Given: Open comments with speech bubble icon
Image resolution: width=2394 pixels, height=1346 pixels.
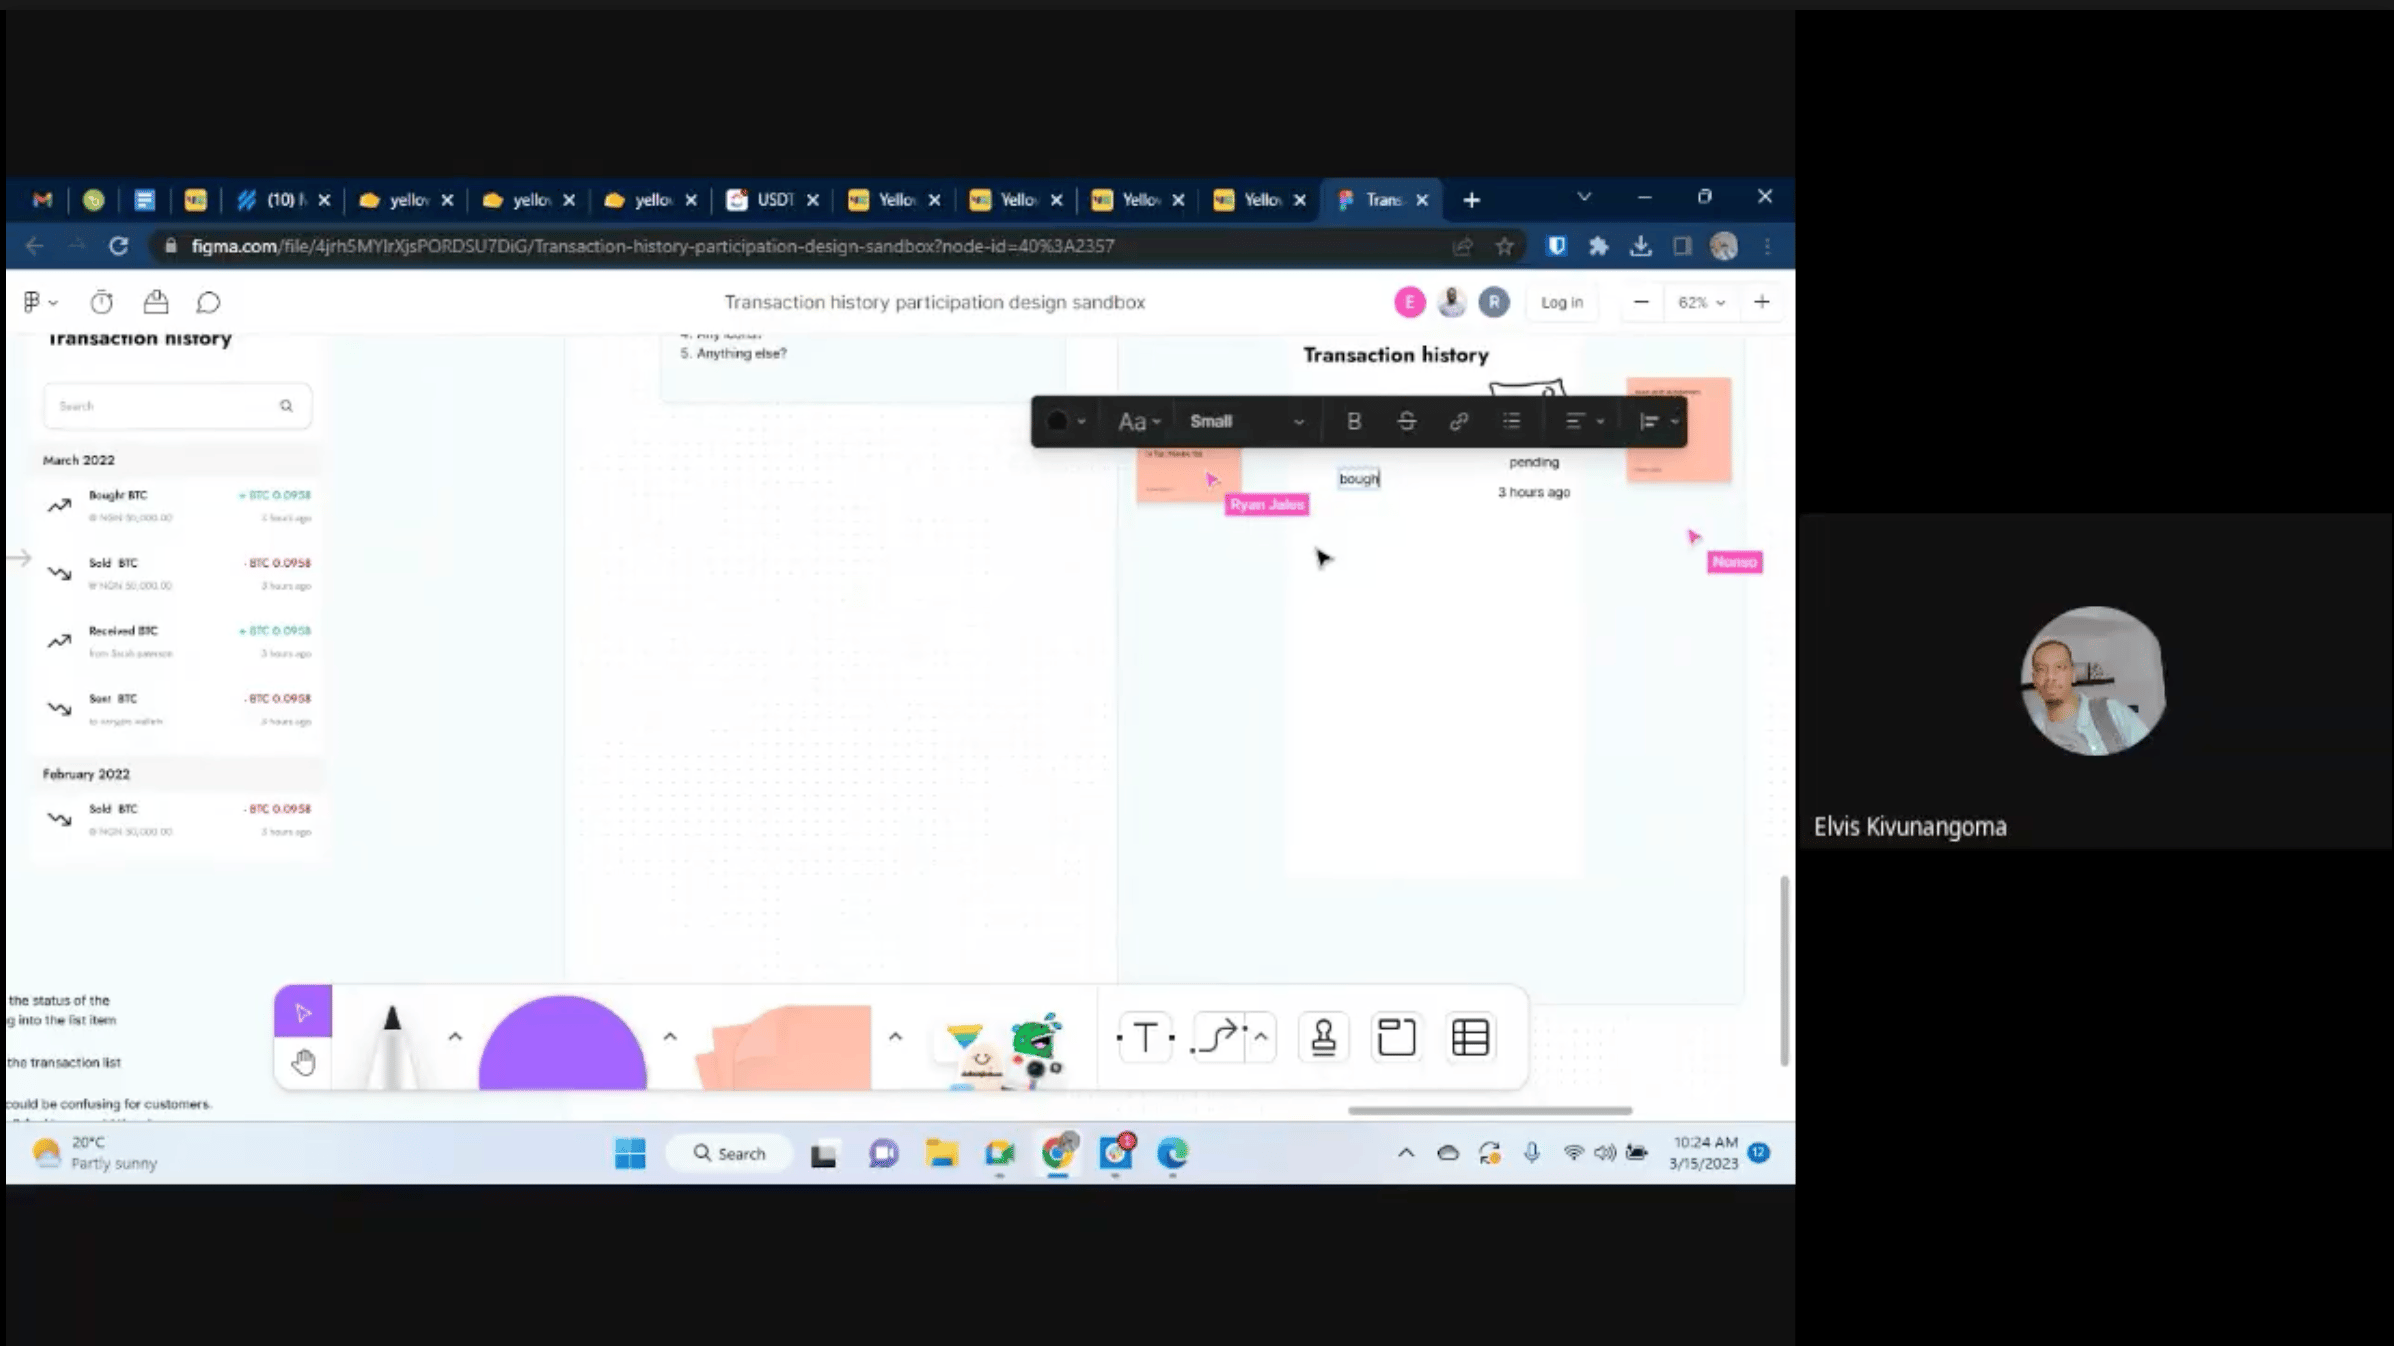Looking at the screenshot, I should (x=208, y=302).
